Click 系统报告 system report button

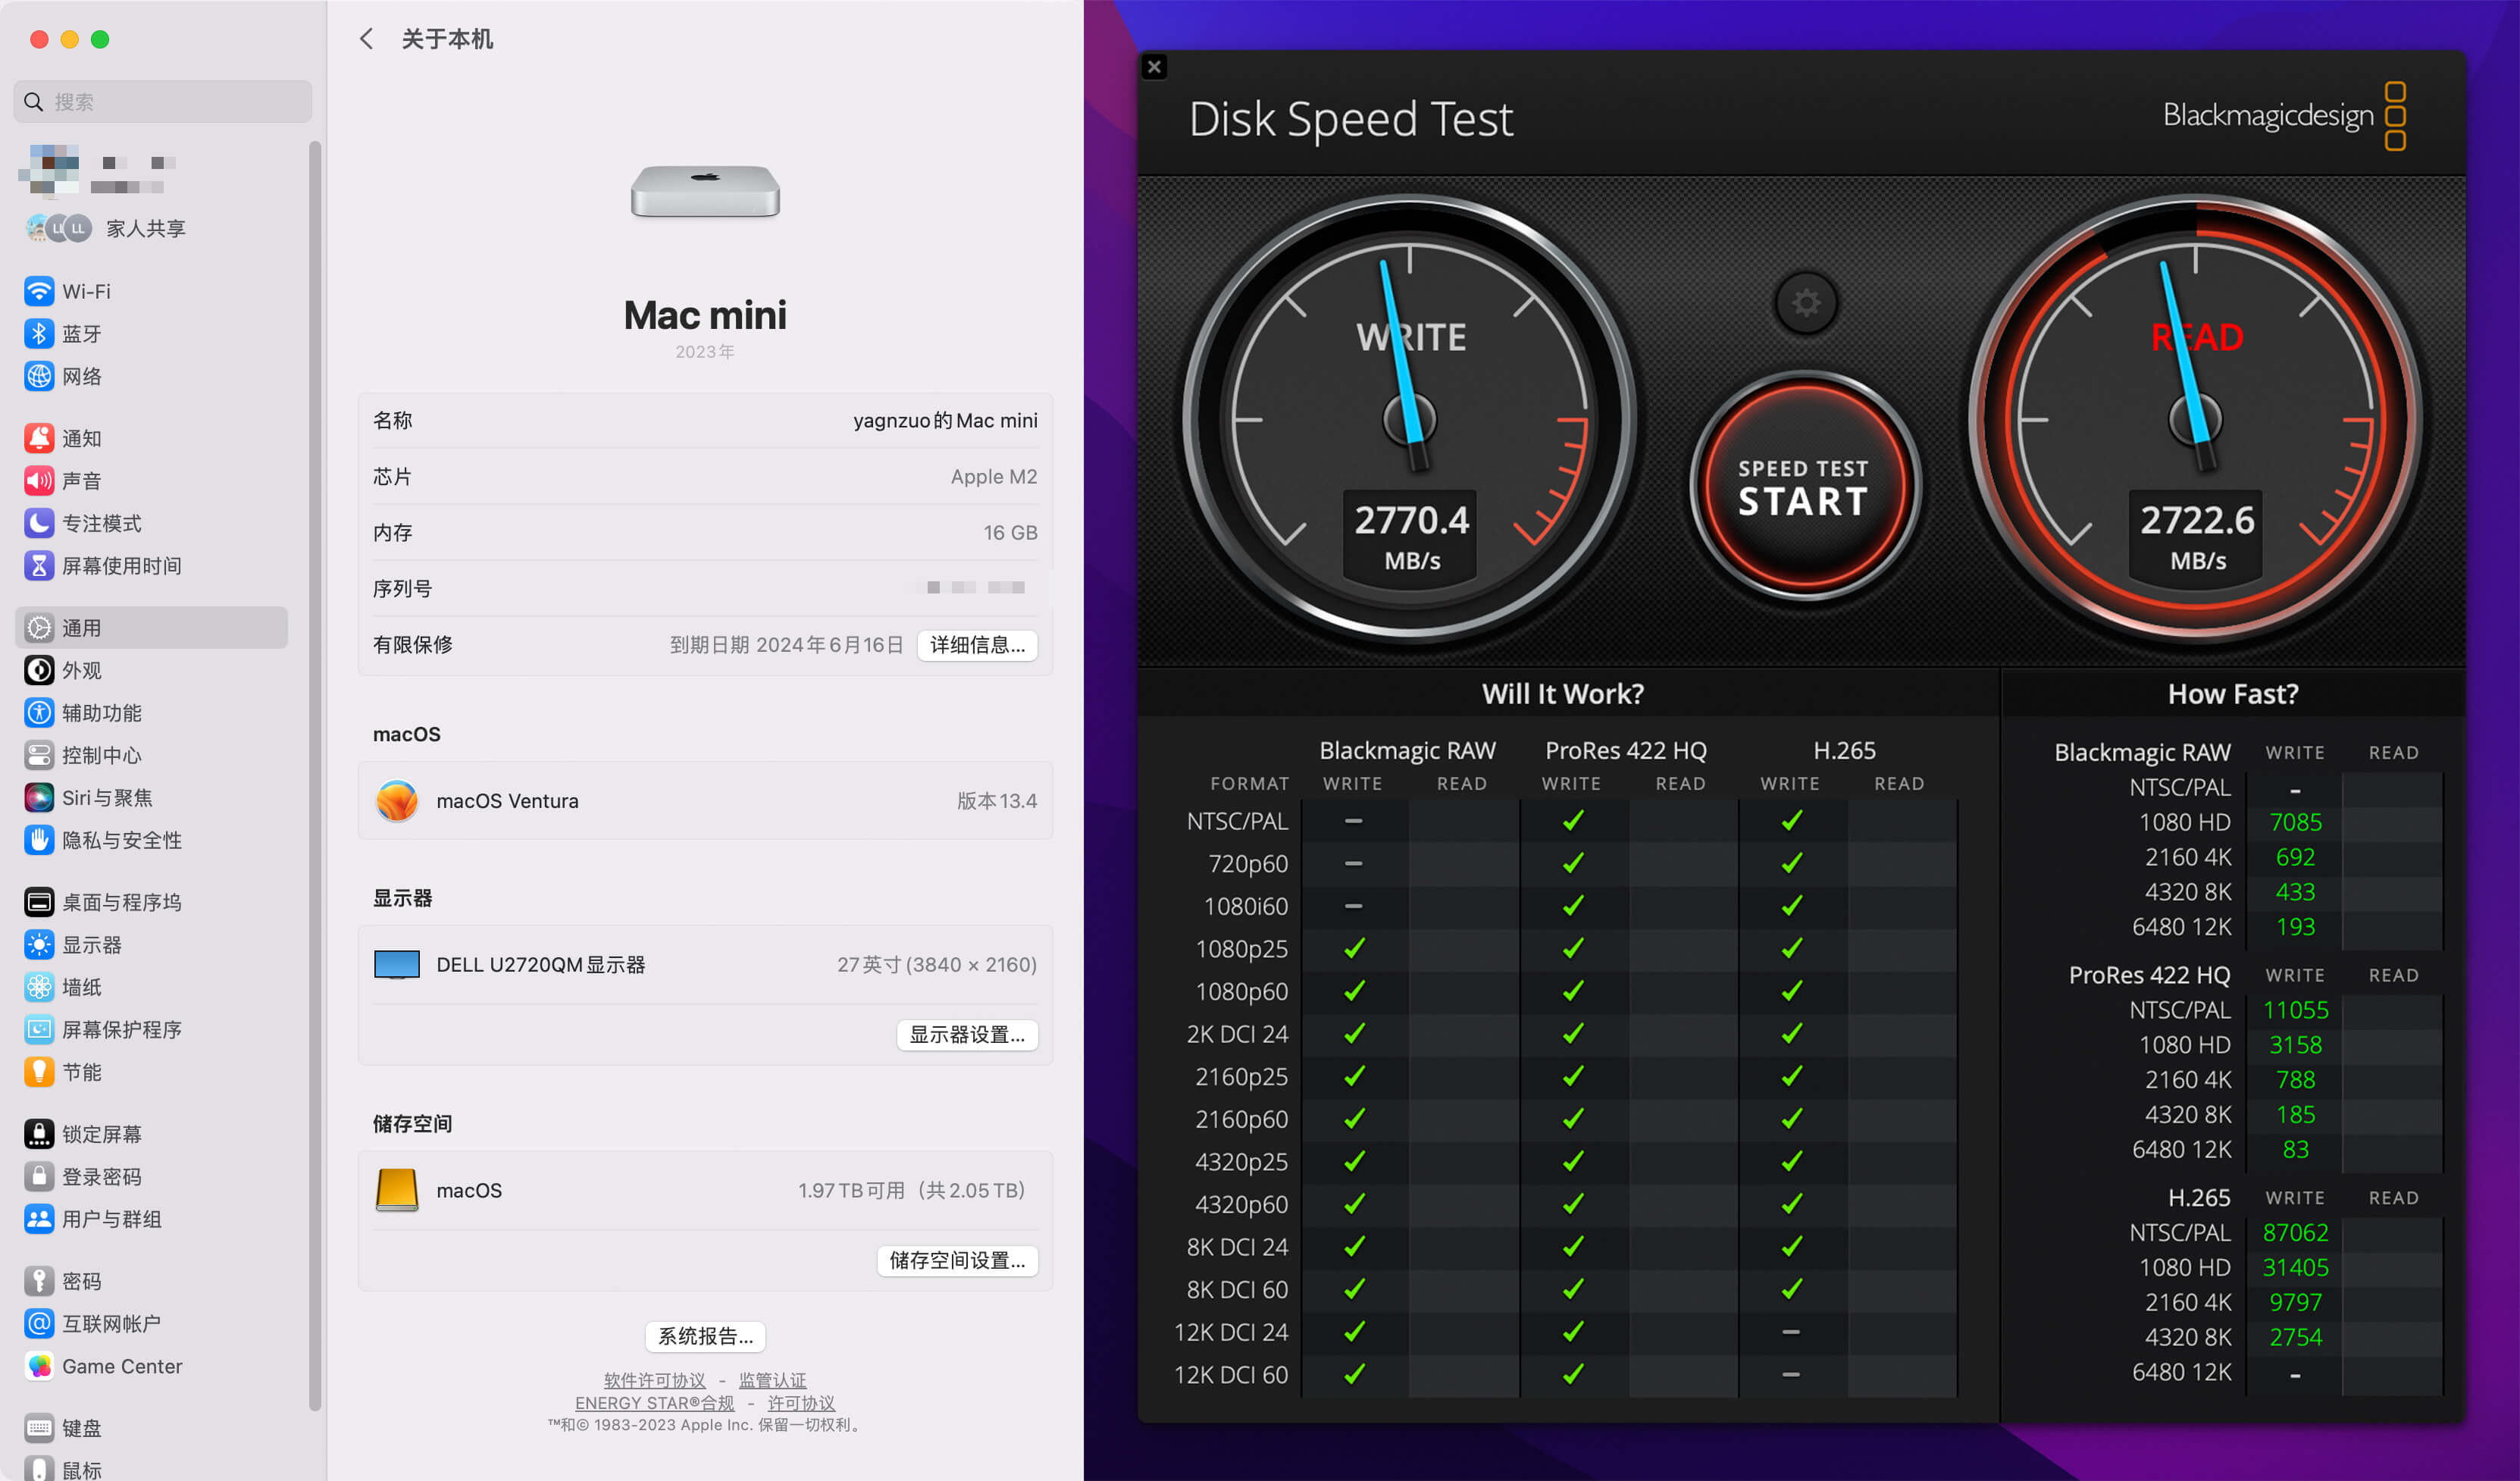click(x=705, y=1336)
